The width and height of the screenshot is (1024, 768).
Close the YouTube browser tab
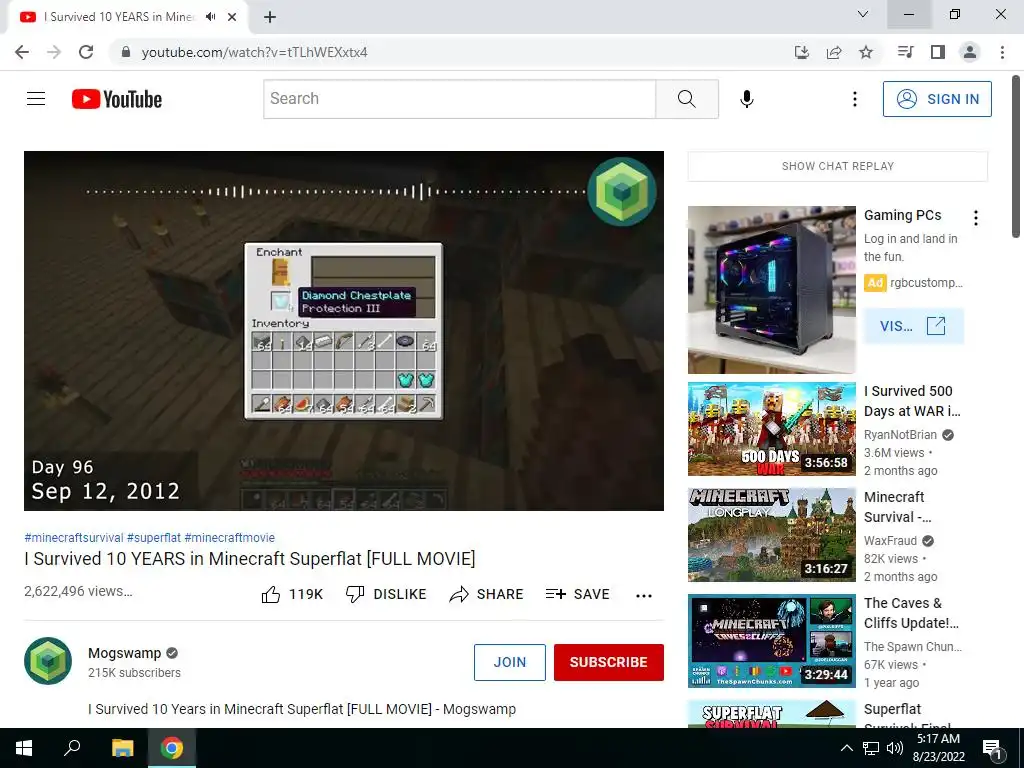[232, 17]
